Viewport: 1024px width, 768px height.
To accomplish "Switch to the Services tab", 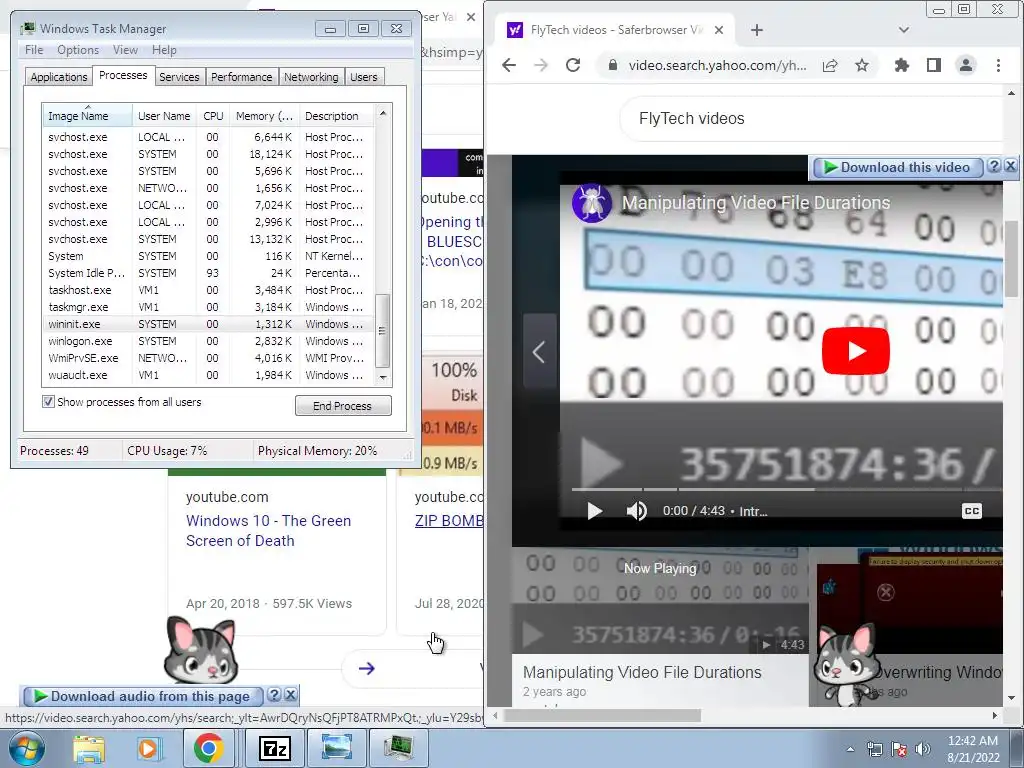I will [179, 77].
